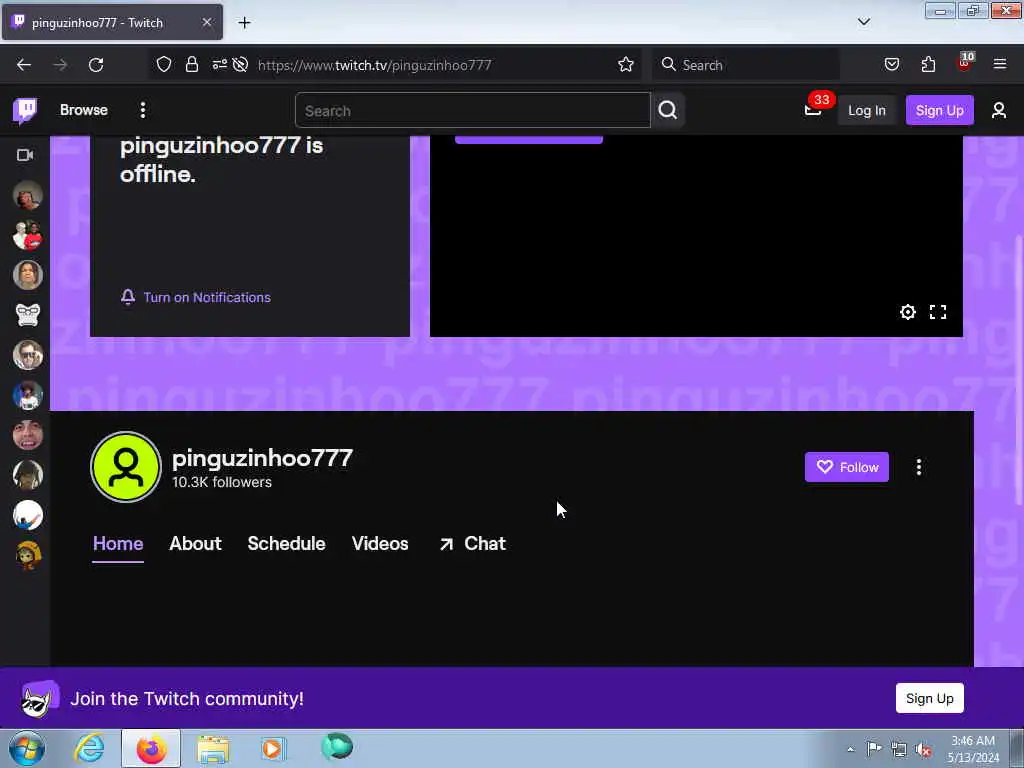Follow the pinguzinhoo777 channel
1024x768 pixels.
click(846, 467)
